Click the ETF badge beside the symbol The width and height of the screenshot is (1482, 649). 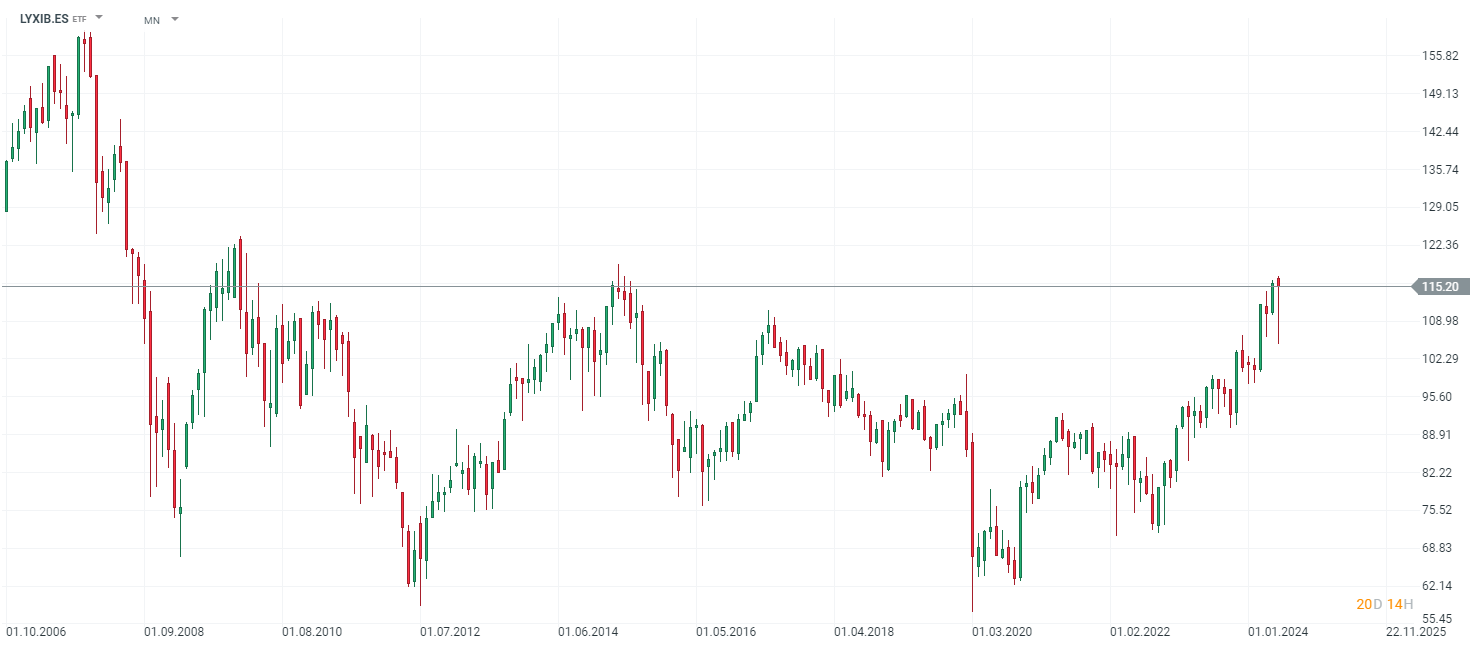pyautogui.click(x=80, y=19)
